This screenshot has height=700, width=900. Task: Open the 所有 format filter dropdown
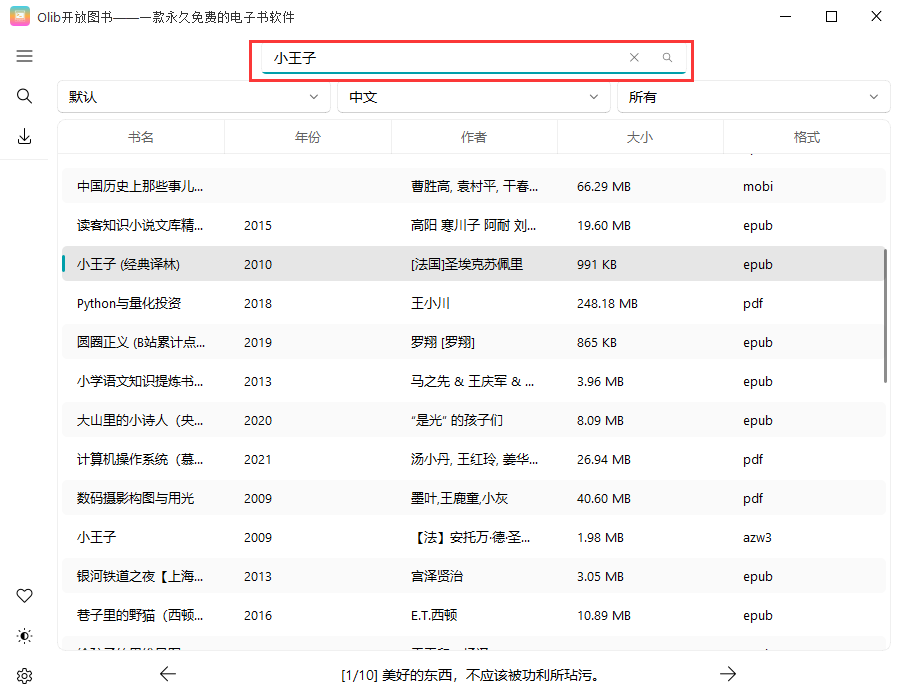(753, 97)
